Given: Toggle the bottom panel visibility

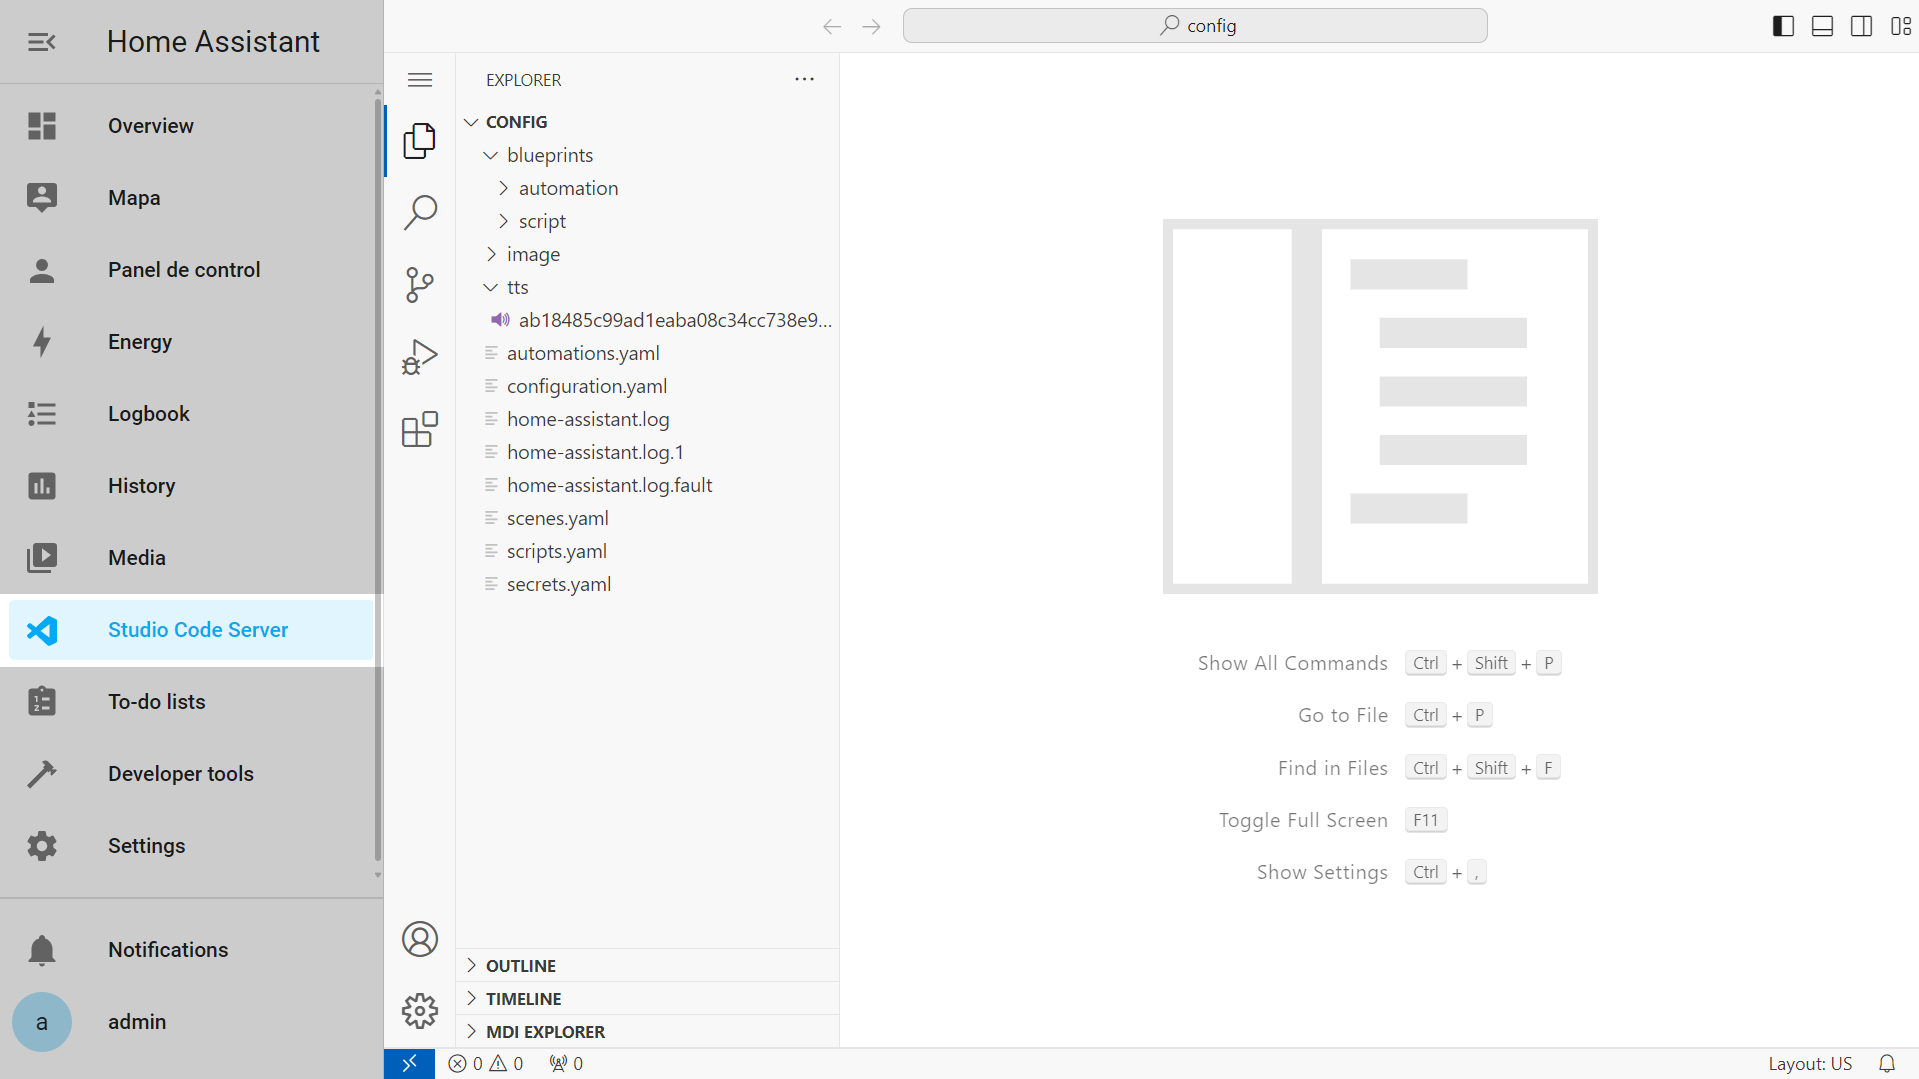Looking at the screenshot, I should point(1822,26).
